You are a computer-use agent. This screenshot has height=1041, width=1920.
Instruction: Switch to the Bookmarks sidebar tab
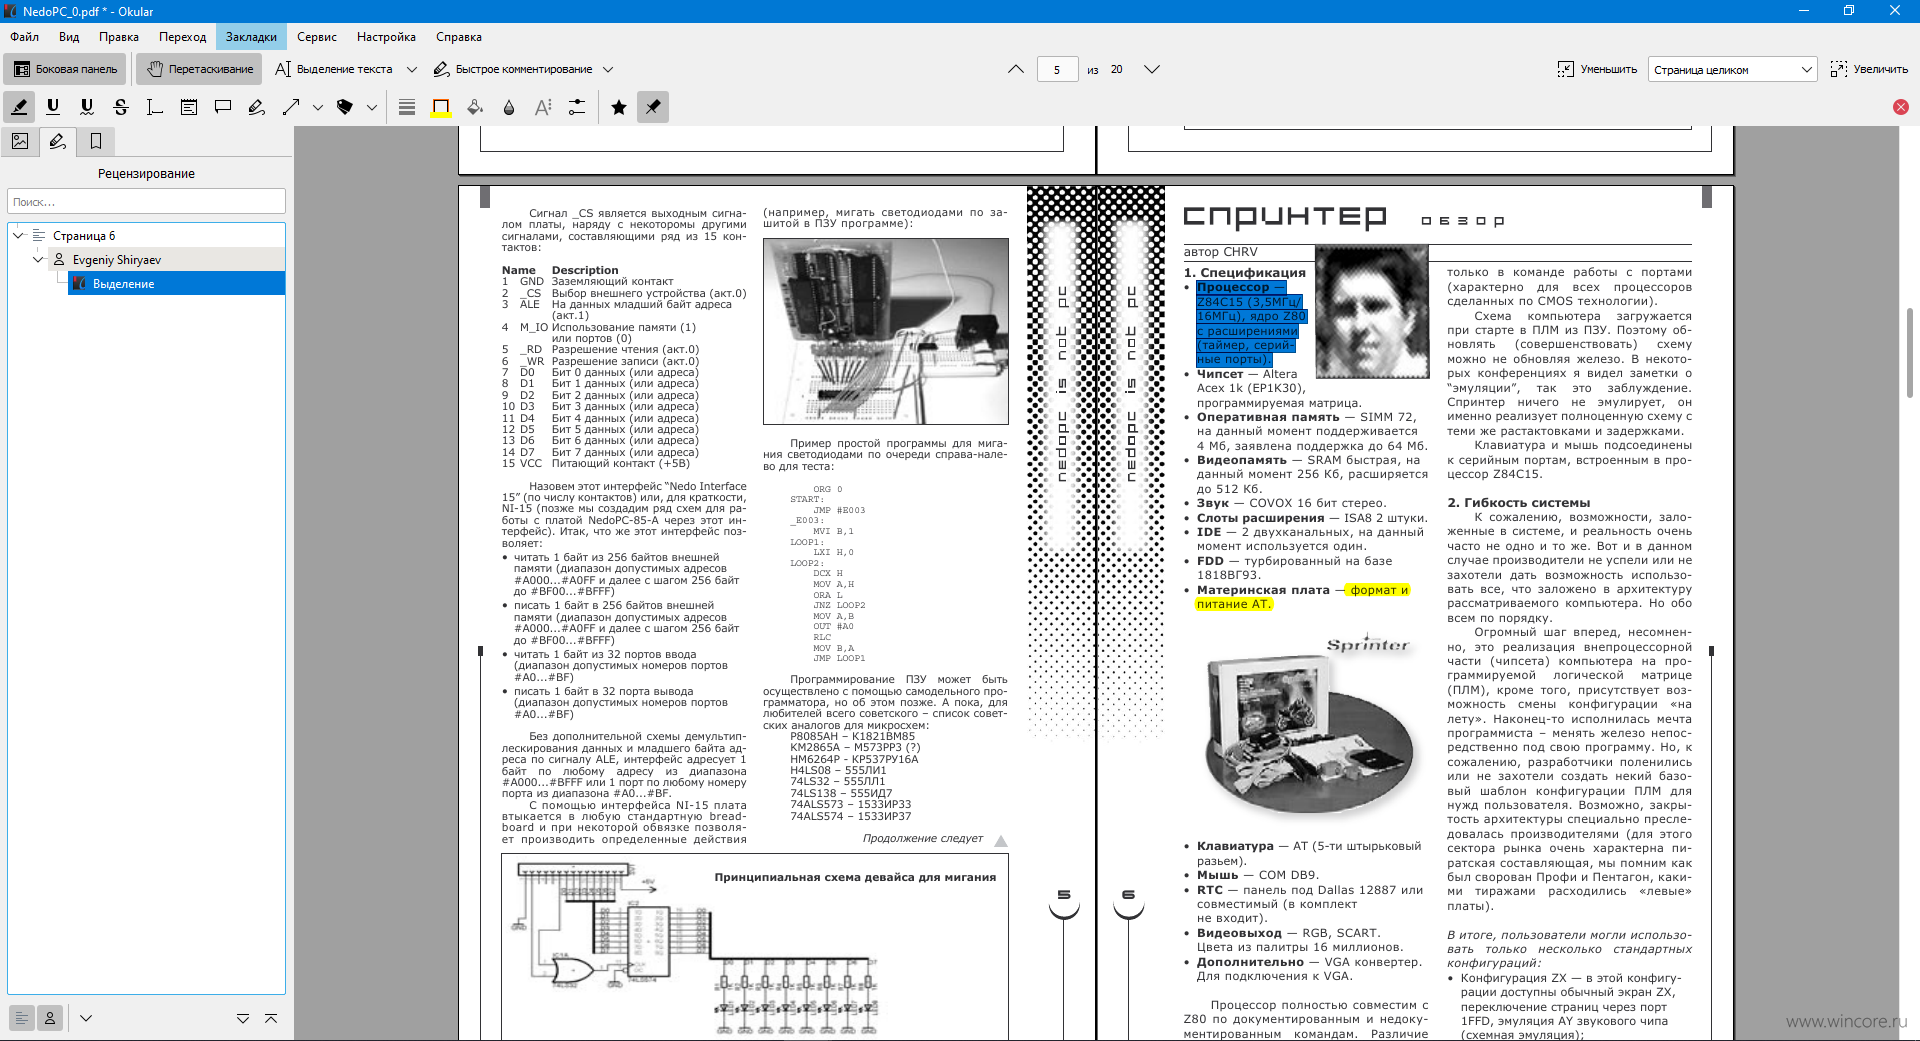(96, 141)
